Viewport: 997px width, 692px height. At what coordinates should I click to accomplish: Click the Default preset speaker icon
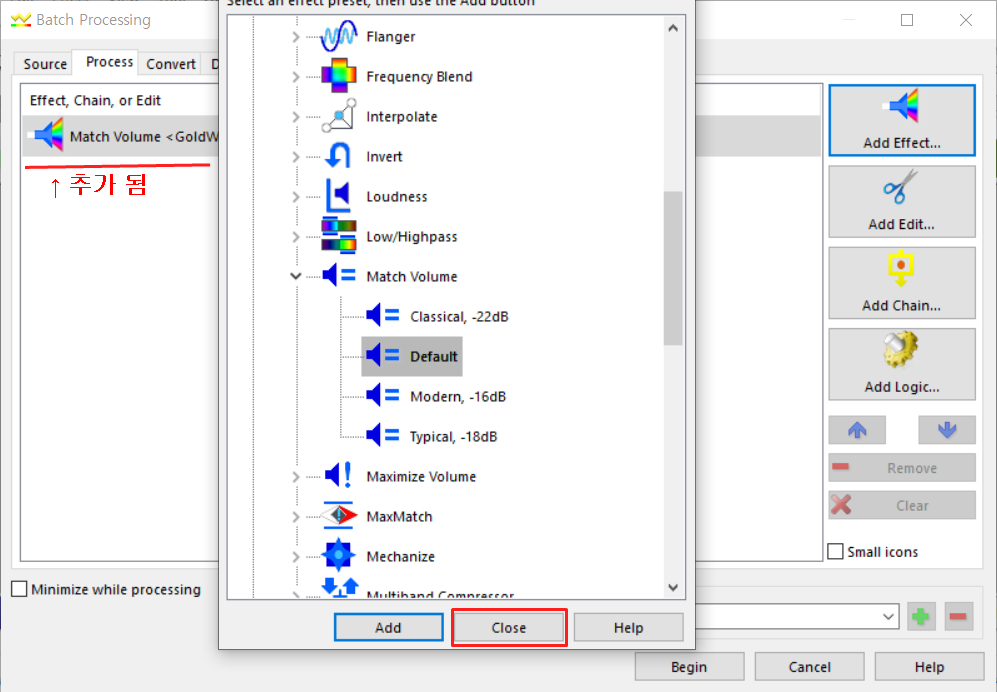pos(382,356)
